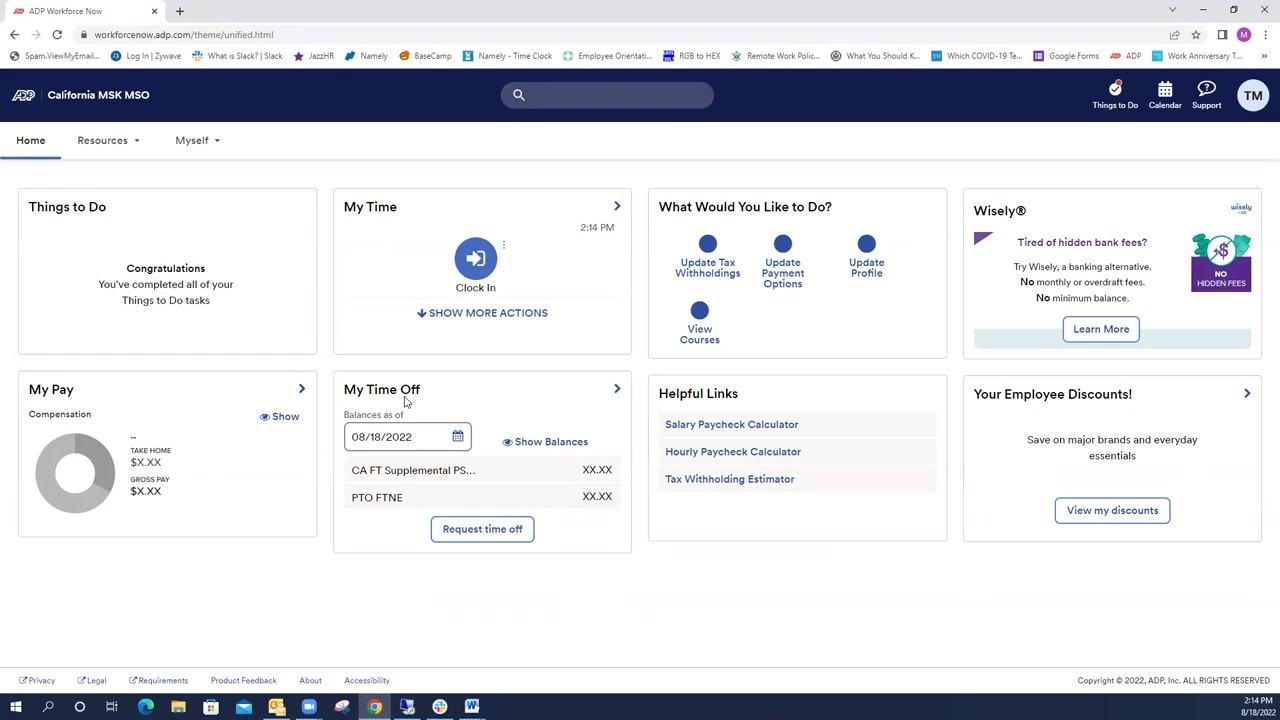Reload the page with browser refresh
Screen dimensions: 1280x720
point(57,34)
